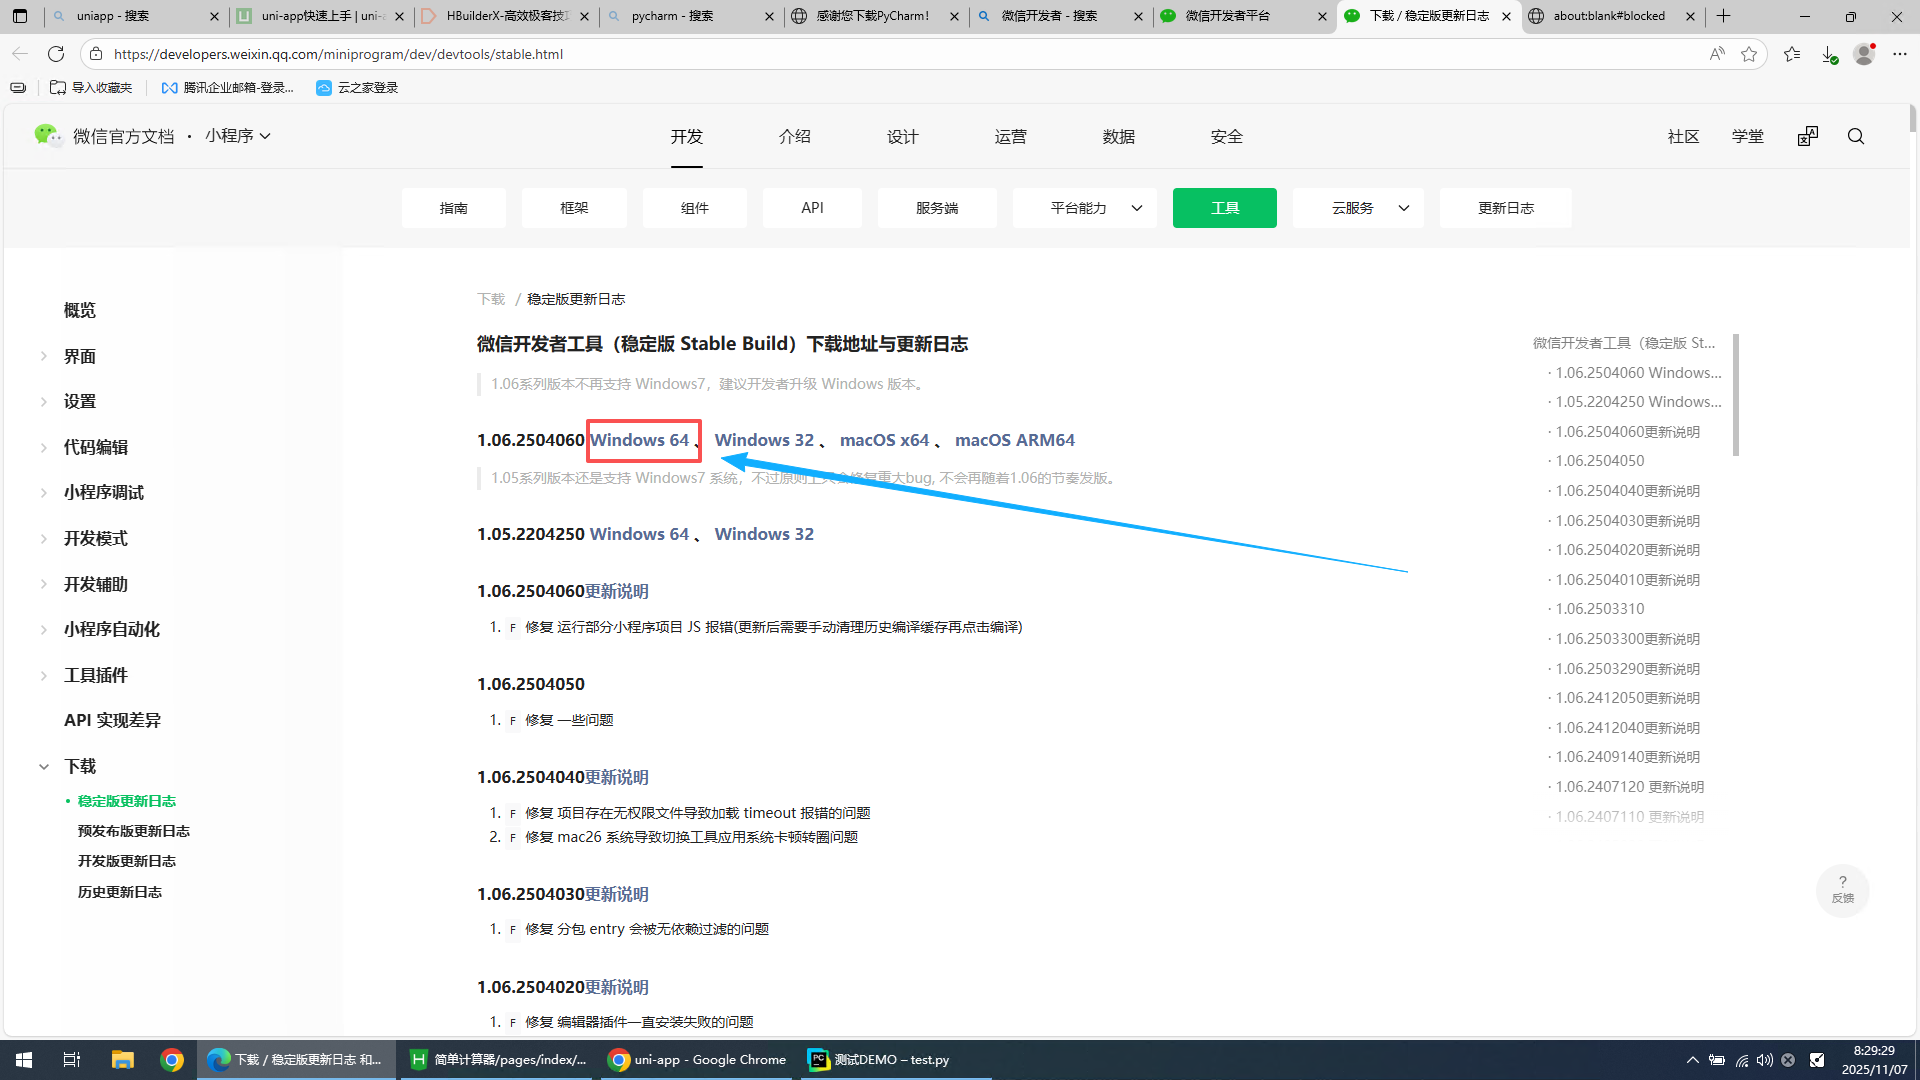Click the search magnifier icon in header

click(x=1856, y=136)
